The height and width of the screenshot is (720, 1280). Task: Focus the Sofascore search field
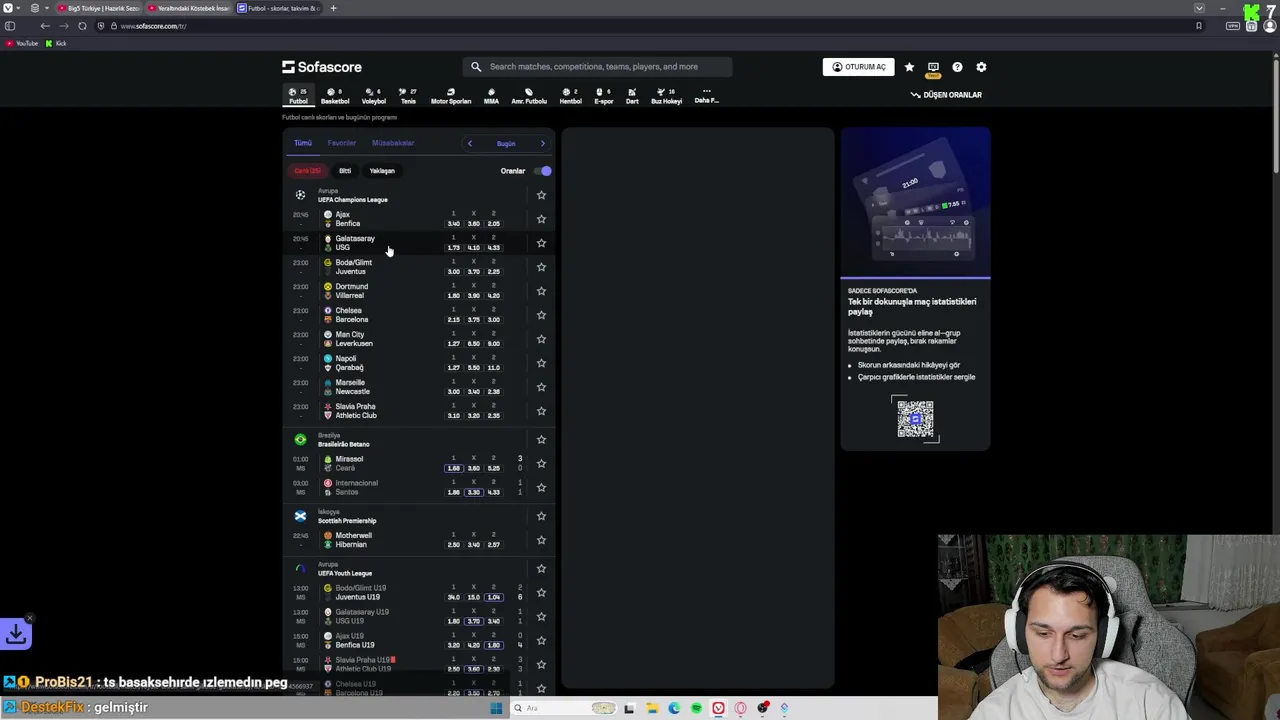597,67
